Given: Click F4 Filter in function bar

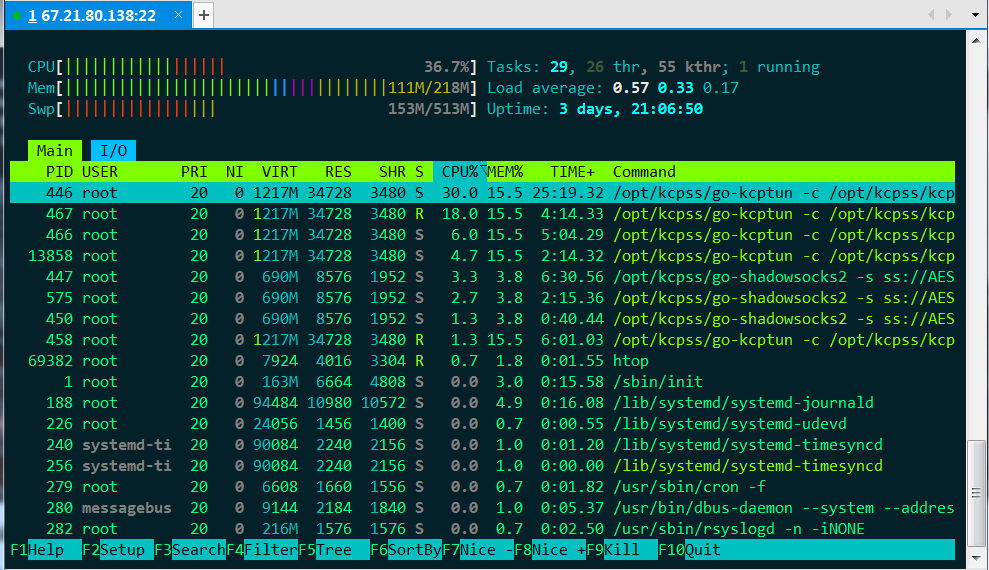Looking at the screenshot, I should (262, 550).
